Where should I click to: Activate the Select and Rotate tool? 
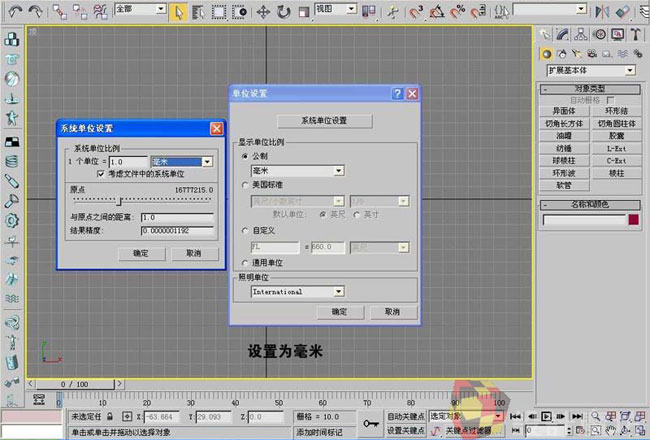point(283,12)
